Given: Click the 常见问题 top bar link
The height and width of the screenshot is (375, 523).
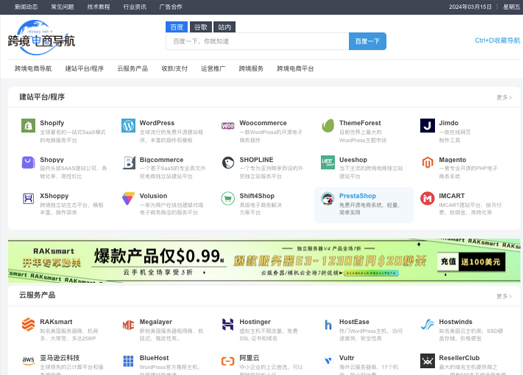Looking at the screenshot, I should tap(62, 7).
